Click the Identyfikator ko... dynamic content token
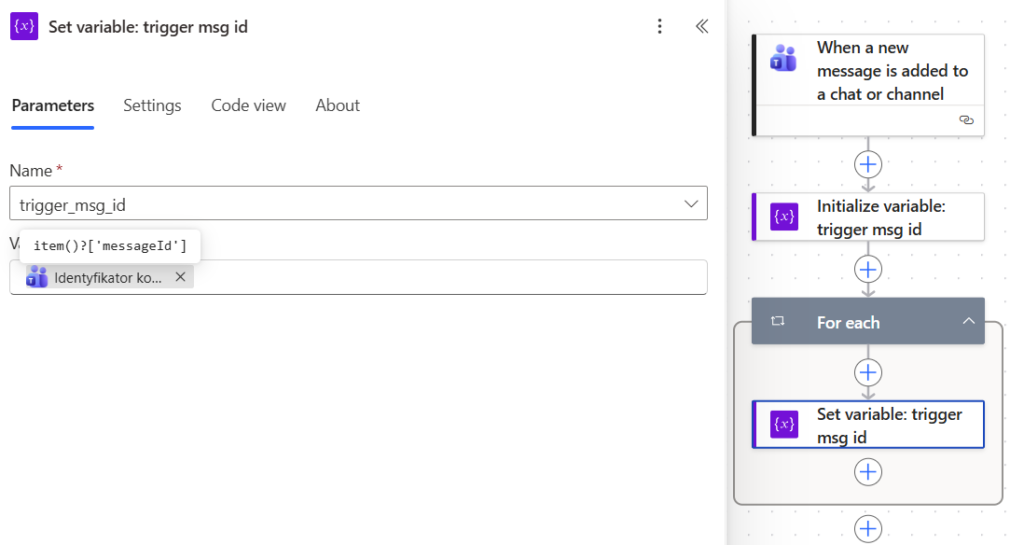Image resolution: width=1024 pixels, height=545 pixels. (108, 277)
